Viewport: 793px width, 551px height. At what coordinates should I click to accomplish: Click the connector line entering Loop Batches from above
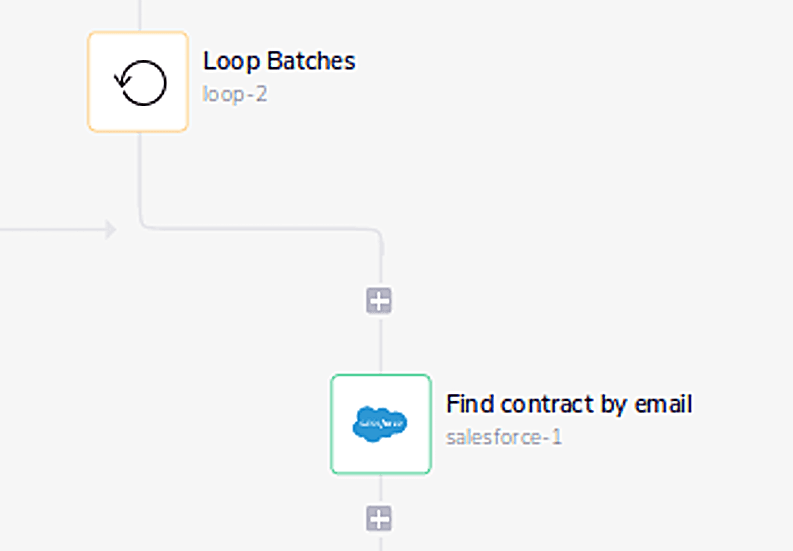139,15
